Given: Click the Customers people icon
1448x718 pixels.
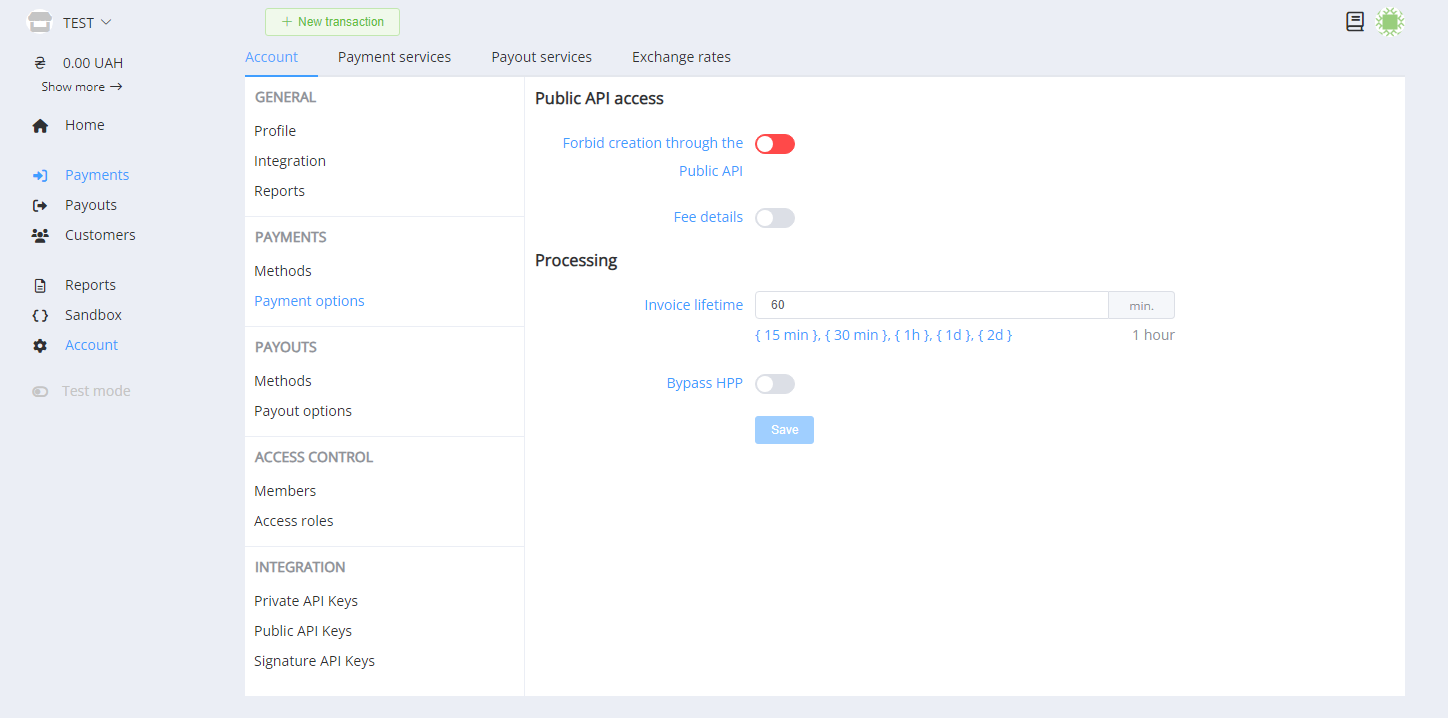Looking at the screenshot, I should pyautogui.click(x=40, y=236).
